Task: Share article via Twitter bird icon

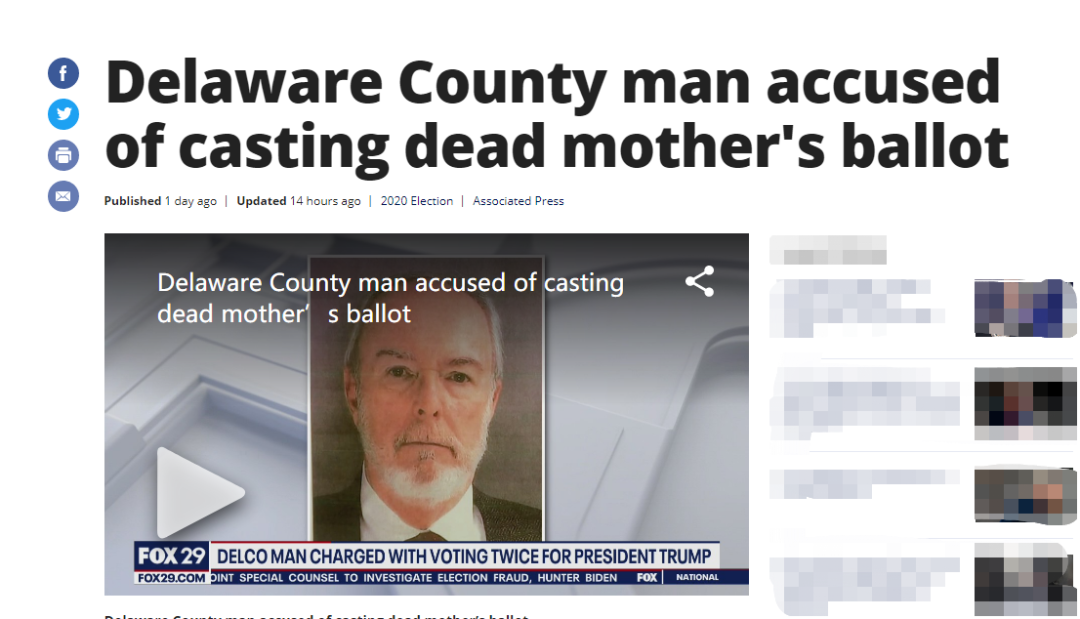Action: 63,114
